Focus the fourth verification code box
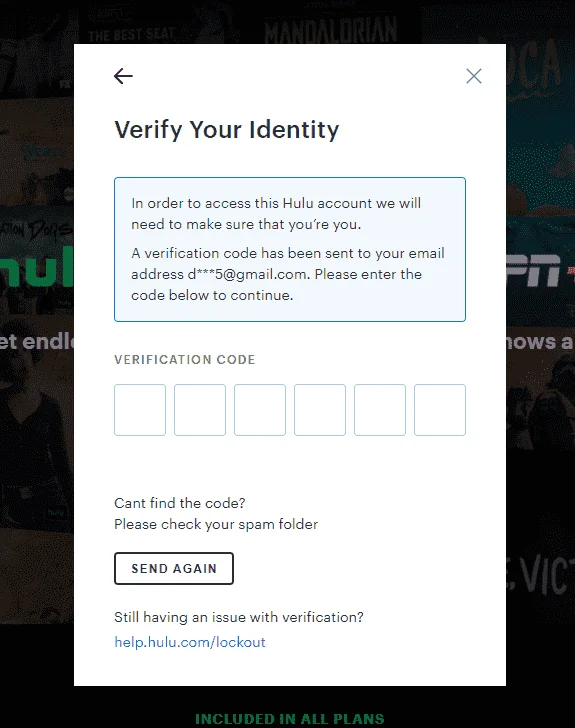The width and height of the screenshot is (575, 728). [320, 410]
